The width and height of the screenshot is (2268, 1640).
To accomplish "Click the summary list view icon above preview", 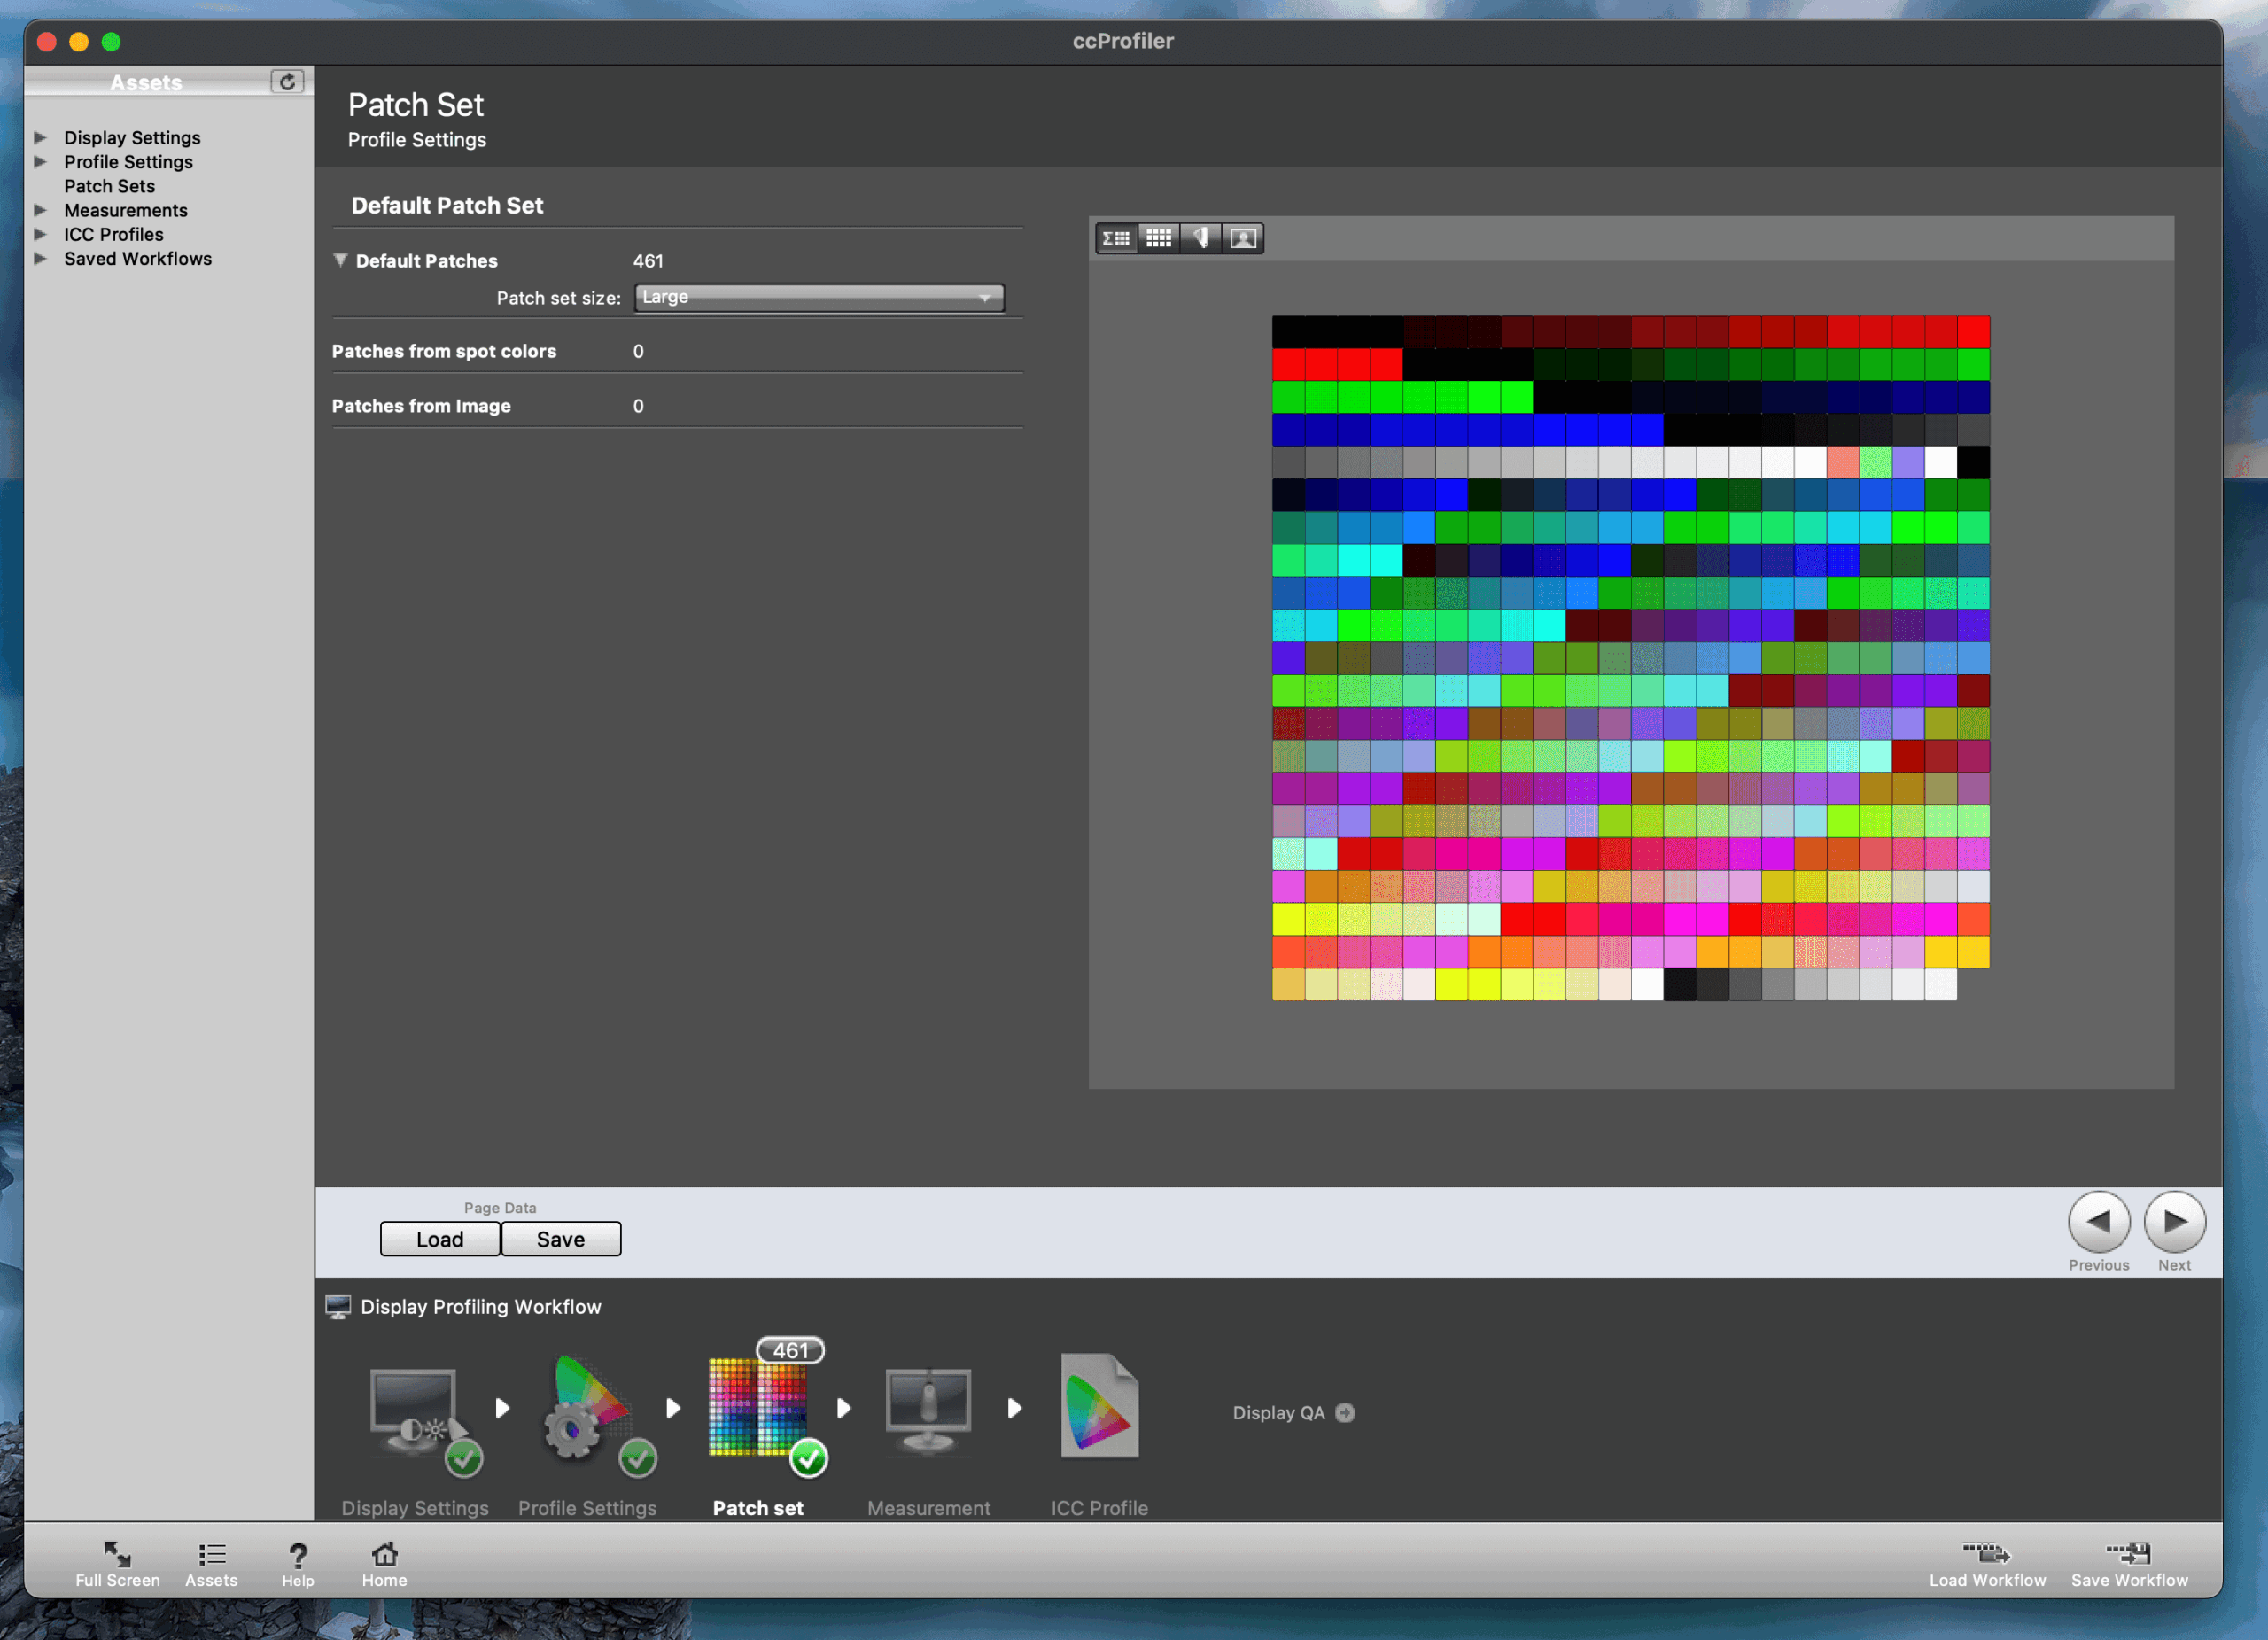I will (1117, 238).
